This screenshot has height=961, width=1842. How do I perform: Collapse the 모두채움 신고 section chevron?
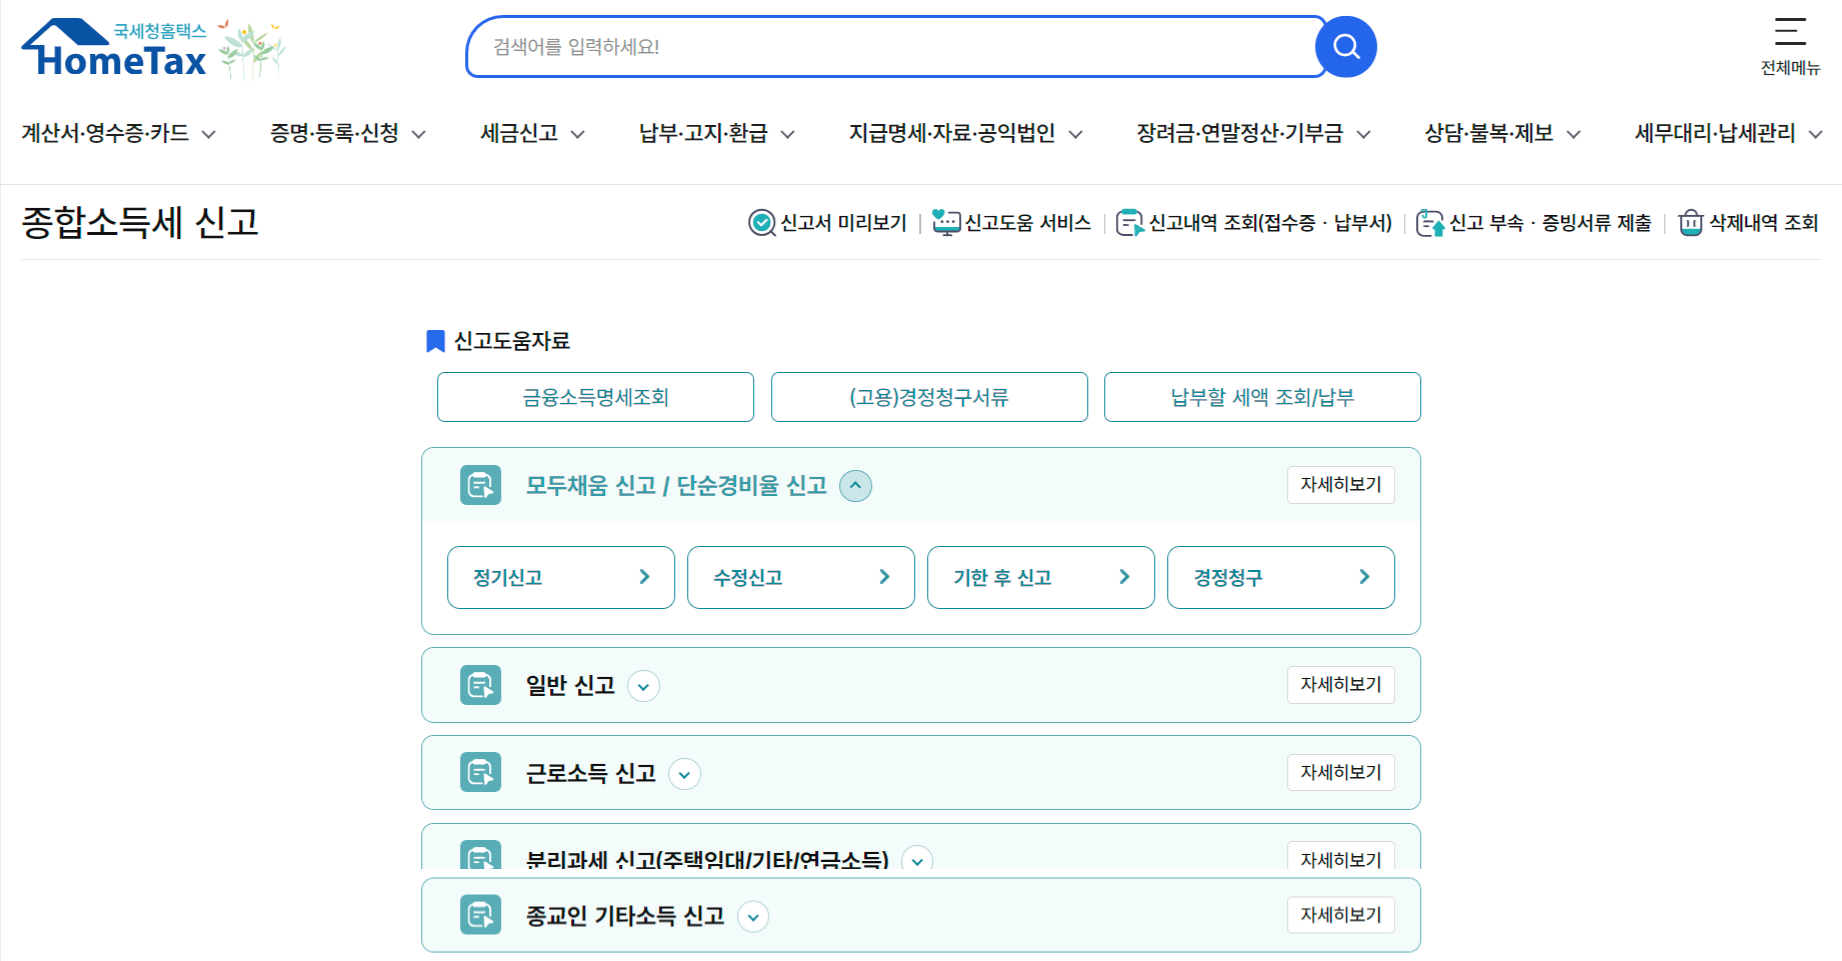click(856, 485)
